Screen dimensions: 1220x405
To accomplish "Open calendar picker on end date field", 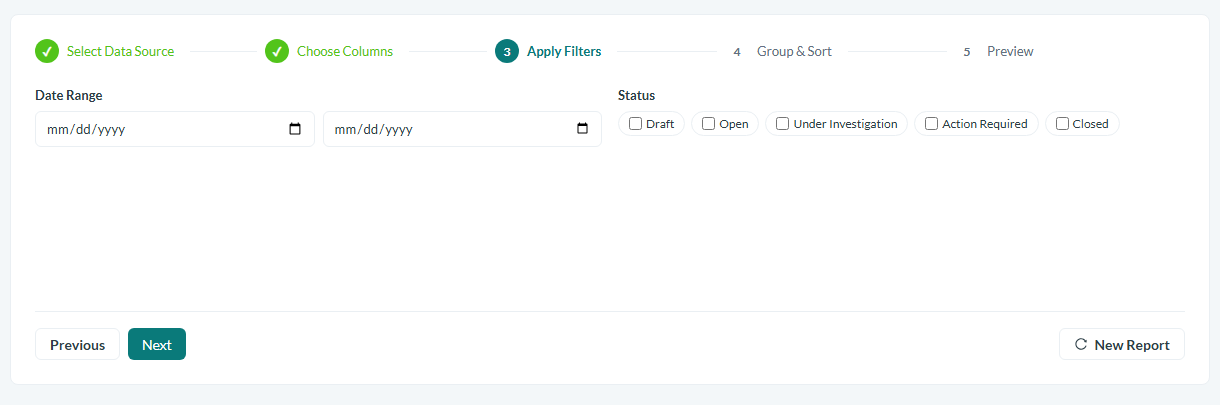I will 583,129.
